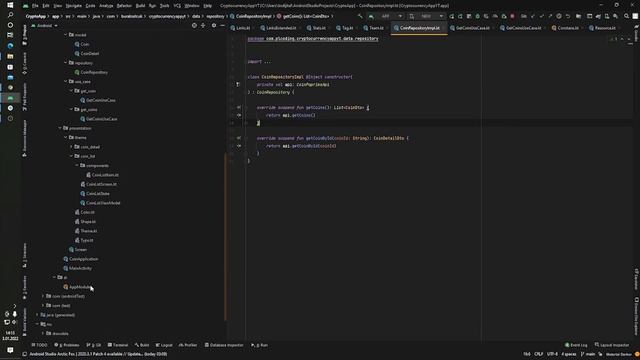Open File Explorer from the taskbar
Viewport: 640px width, 360px height.
tap(10, 56)
